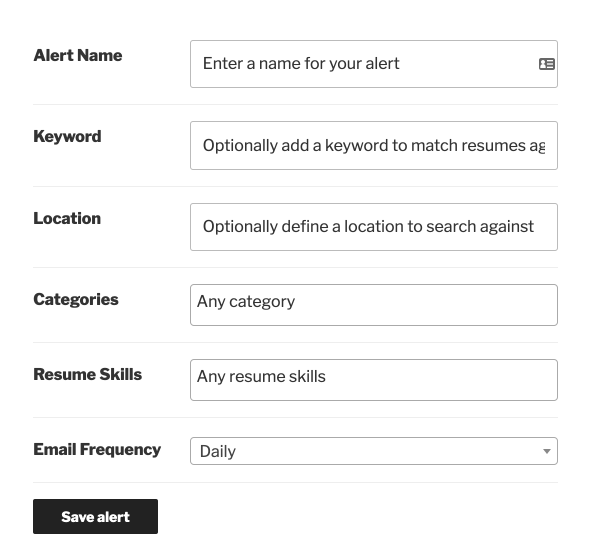The image size is (610, 555).
Task: Focus the Alert Name text field
Action: click(x=374, y=64)
